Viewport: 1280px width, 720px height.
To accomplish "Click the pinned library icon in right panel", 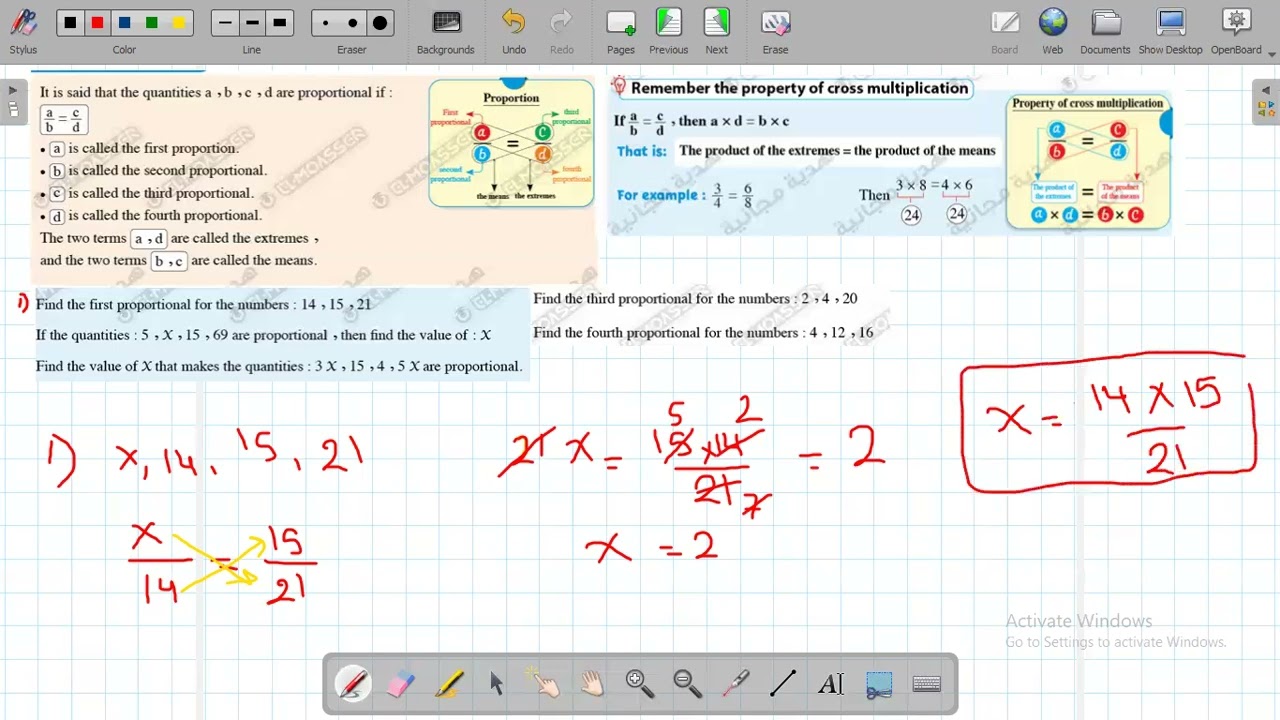I will 1266,109.
